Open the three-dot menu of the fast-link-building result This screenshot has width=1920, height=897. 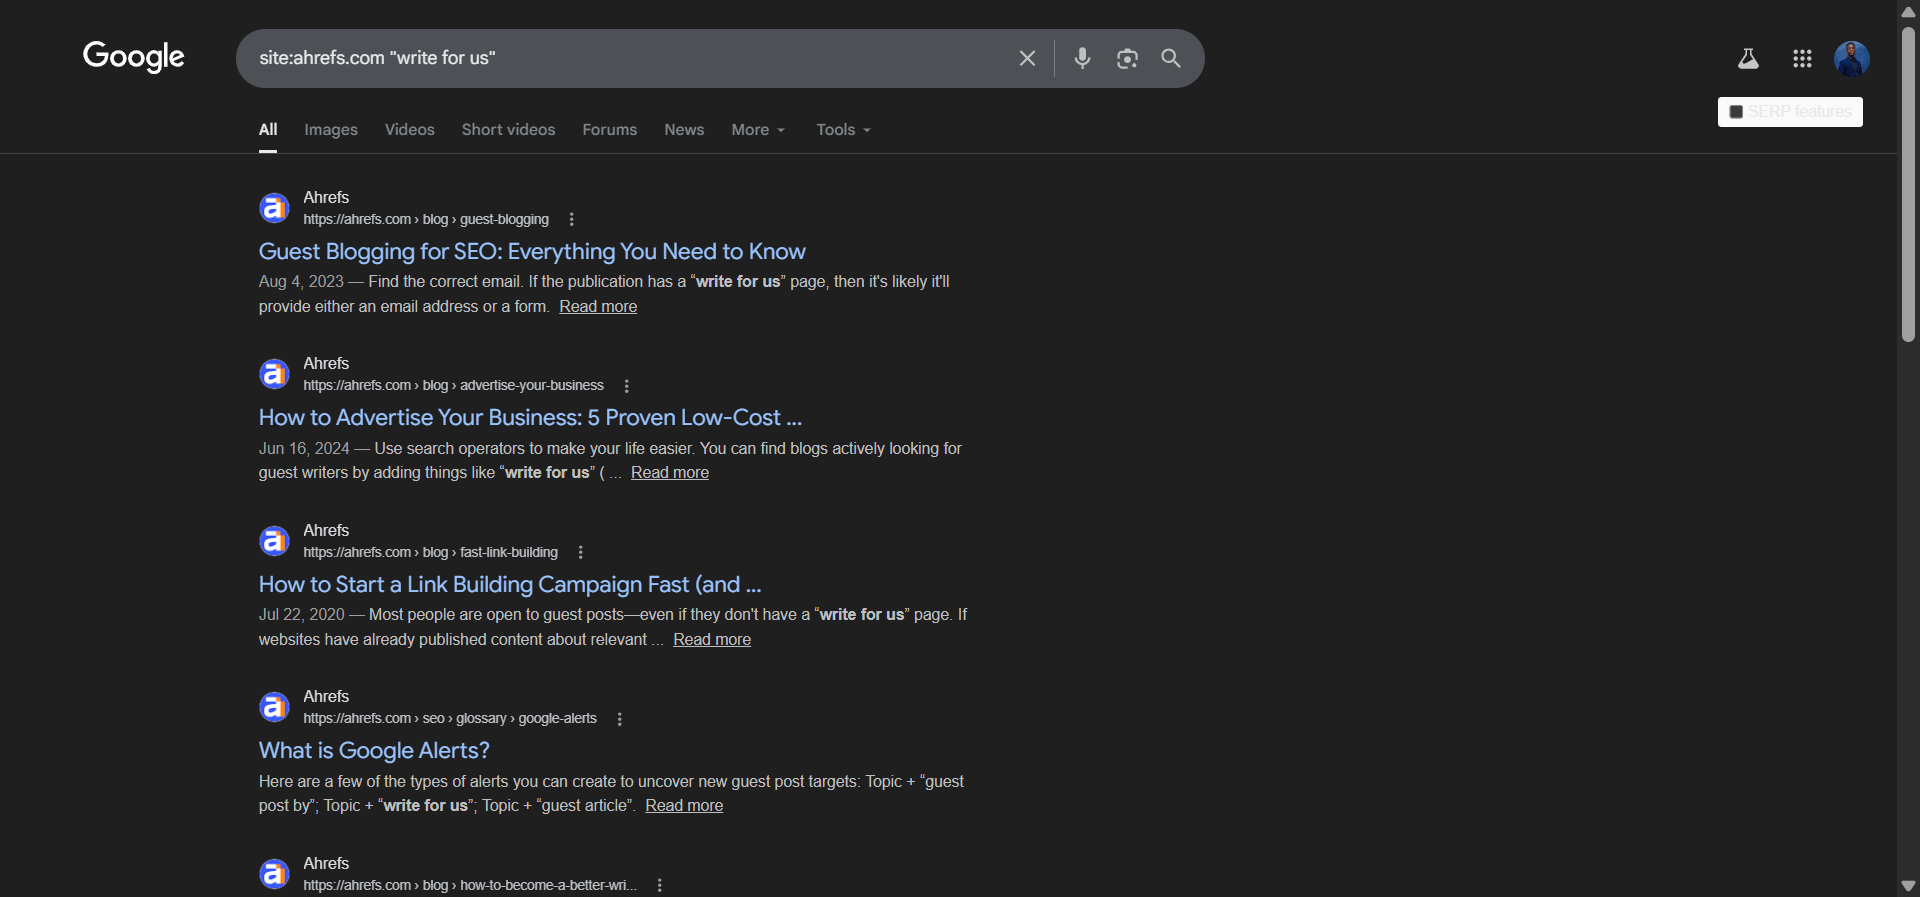pyautogui.click(x=580, y=553)
